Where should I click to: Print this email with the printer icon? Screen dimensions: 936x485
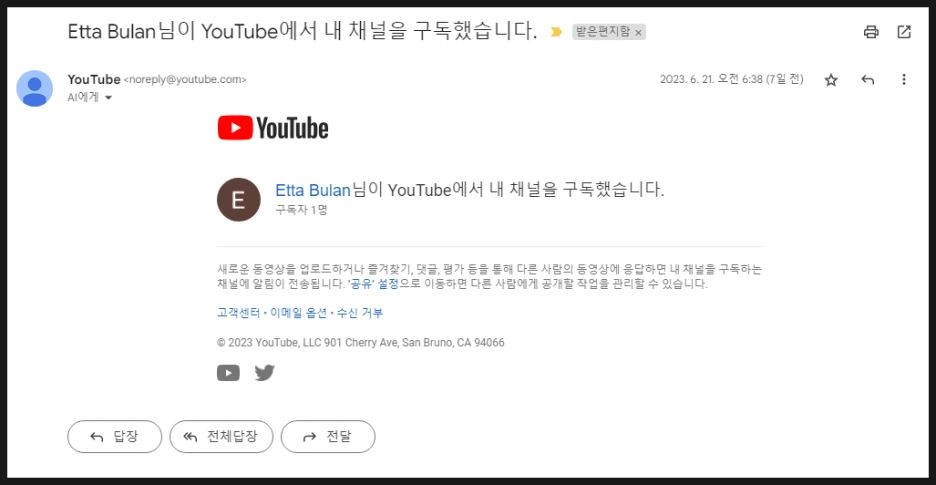tap(871, 32)
